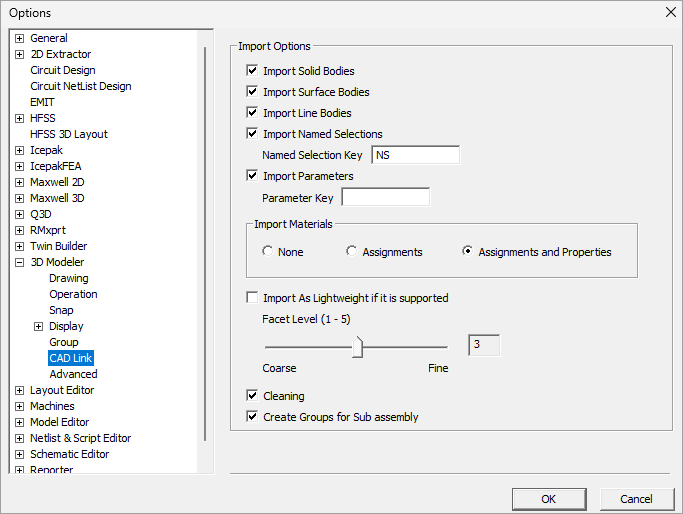Viewport: 683px width, 514px height.
Task: Uncheck Import Line Bodies
Action: (252, 112)
